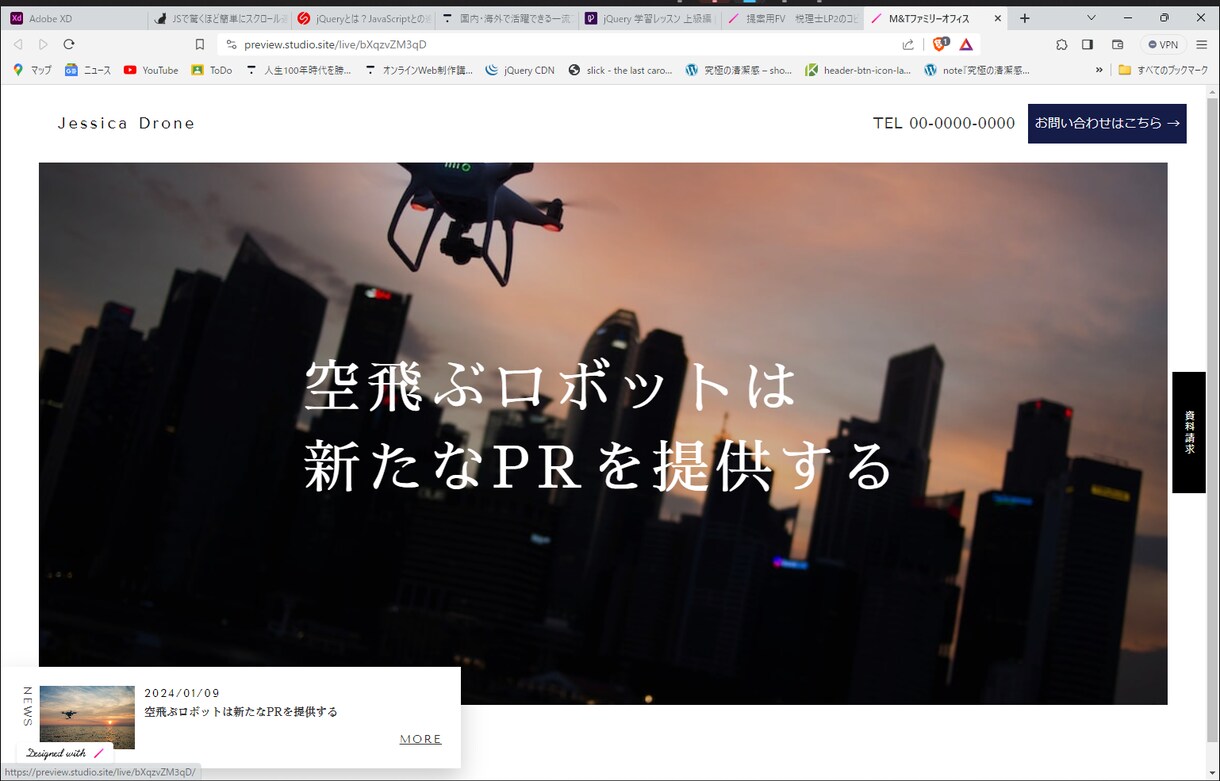Screen dimensions: 1220x781
Task: Click the Designed with Studio badge
Action: point(65,753)
